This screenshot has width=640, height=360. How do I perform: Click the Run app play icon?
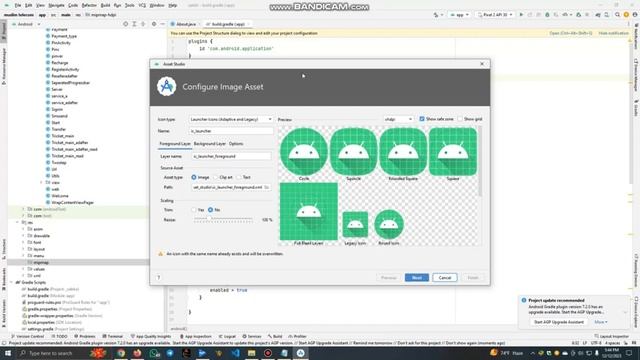tap(521, 15)
